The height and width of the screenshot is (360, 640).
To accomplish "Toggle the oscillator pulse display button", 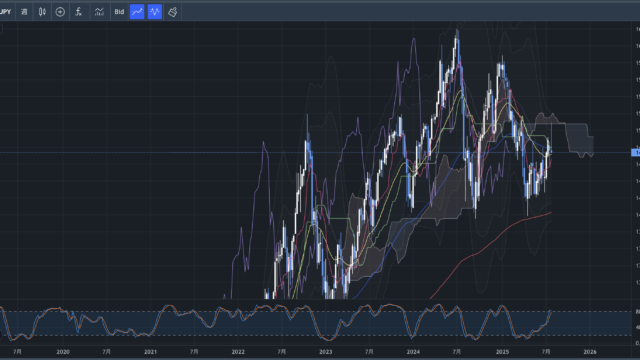I will coord(155,12).
